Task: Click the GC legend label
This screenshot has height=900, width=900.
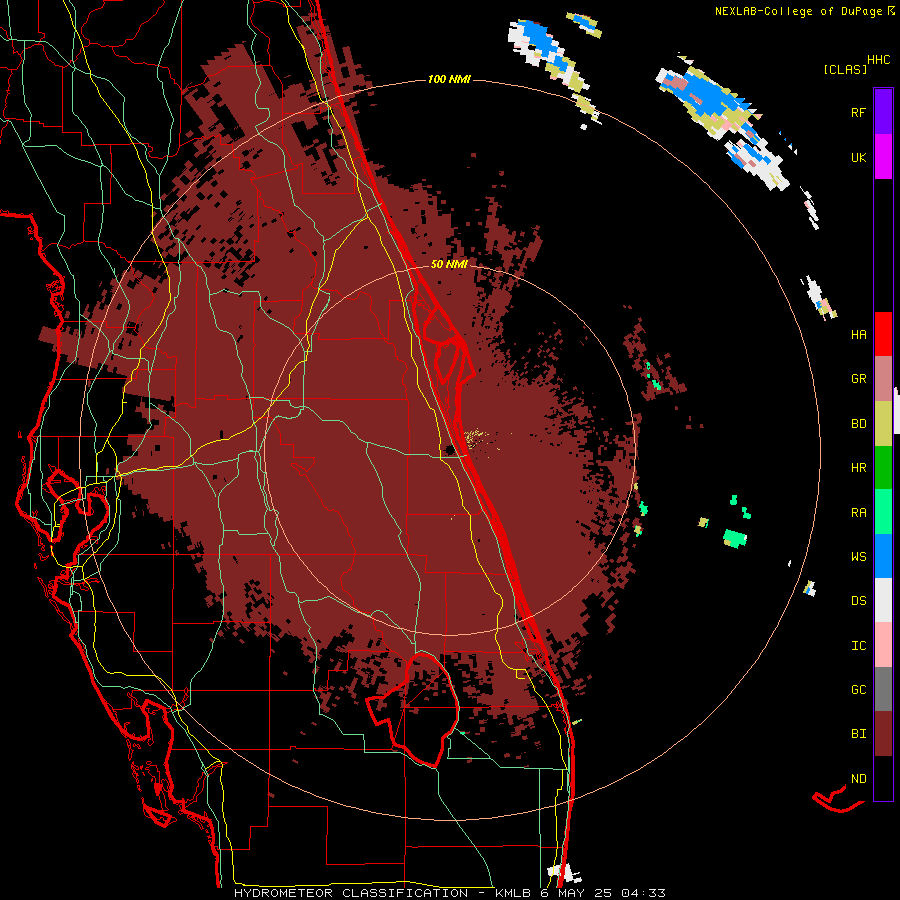Action: [858, 689]
